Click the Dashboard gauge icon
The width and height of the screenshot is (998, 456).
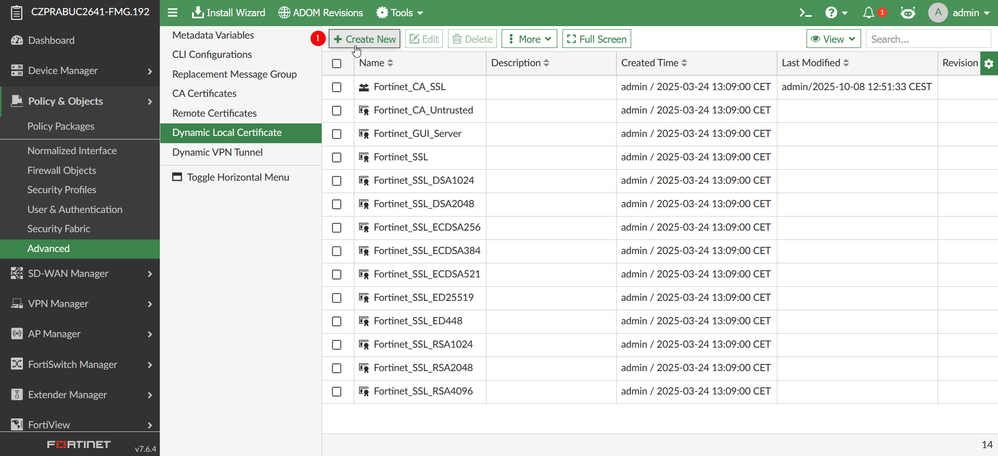tap(17, 40)
